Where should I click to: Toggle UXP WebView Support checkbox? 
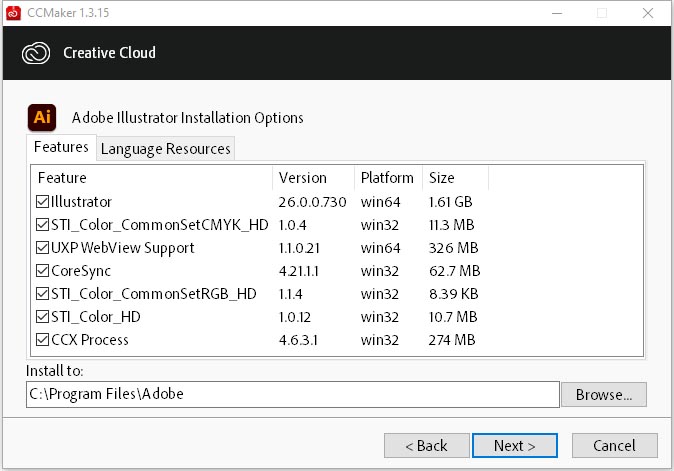click(x=42, y=248)
